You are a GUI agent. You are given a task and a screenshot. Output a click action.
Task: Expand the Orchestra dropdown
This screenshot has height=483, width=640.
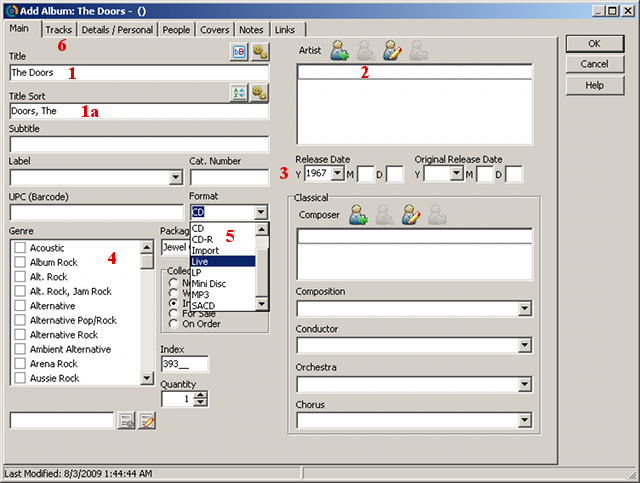tap(525, 384)
